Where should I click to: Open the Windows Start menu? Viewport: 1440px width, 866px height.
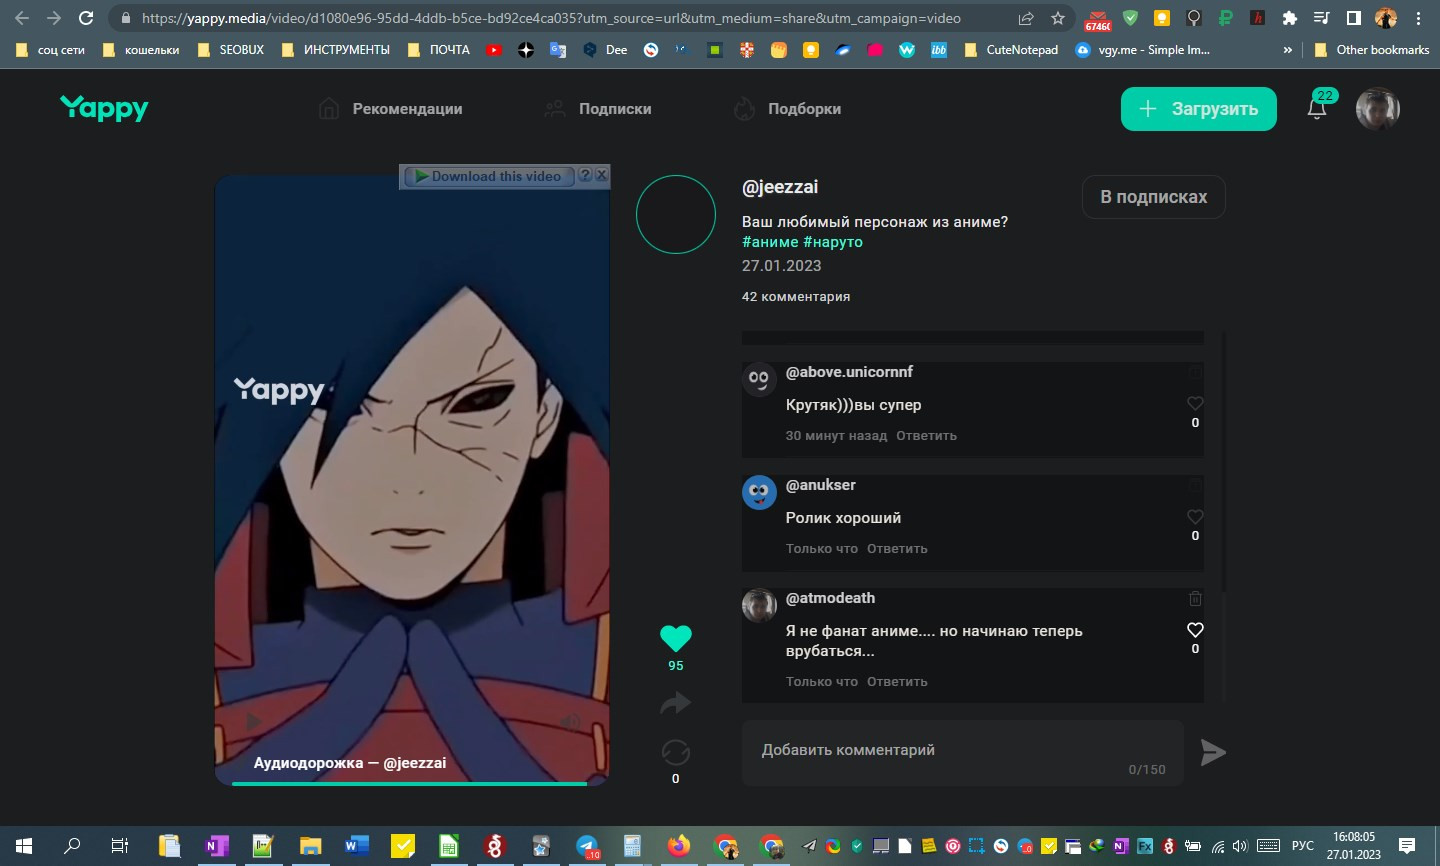pyautogui.click(x=24, y=846)
